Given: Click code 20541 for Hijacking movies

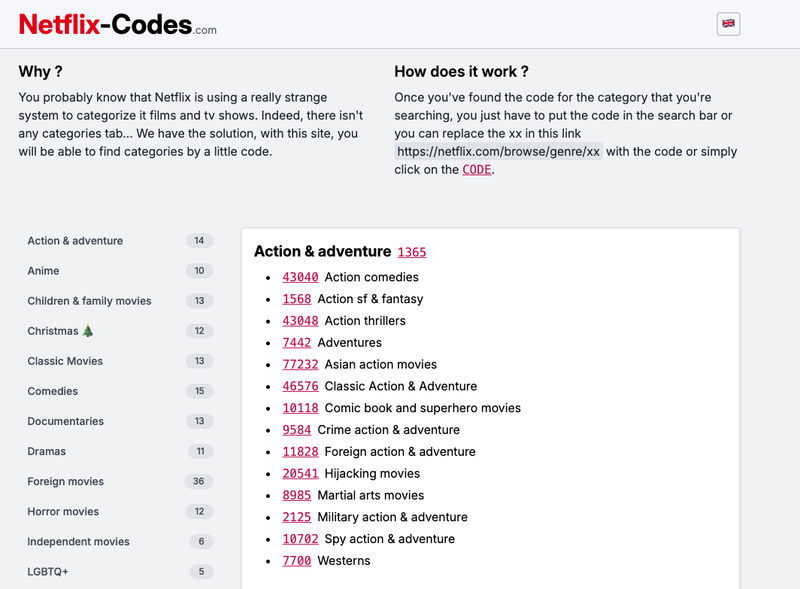Looking at the screenshot, I should (x=301, y=473).
